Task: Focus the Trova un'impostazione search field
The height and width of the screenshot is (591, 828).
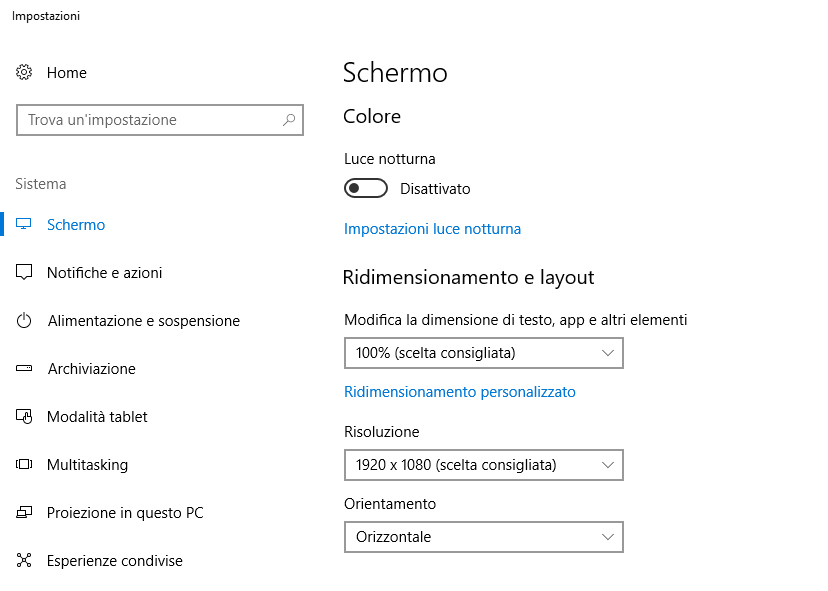Action: click(159, 120)
